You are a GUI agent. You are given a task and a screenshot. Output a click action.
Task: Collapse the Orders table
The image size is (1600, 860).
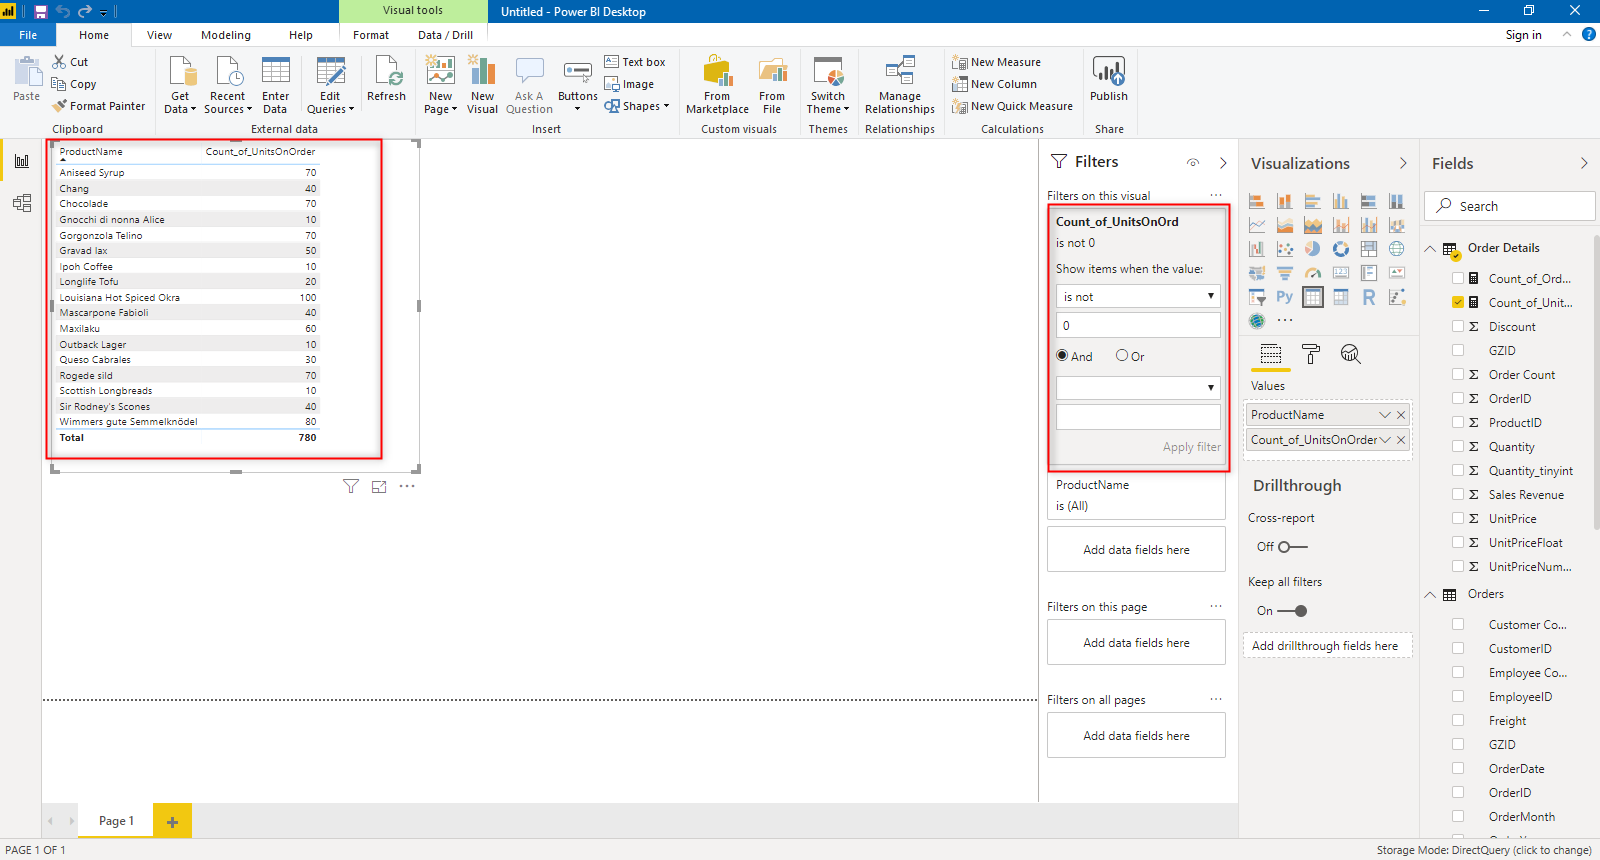[1430, 595]
